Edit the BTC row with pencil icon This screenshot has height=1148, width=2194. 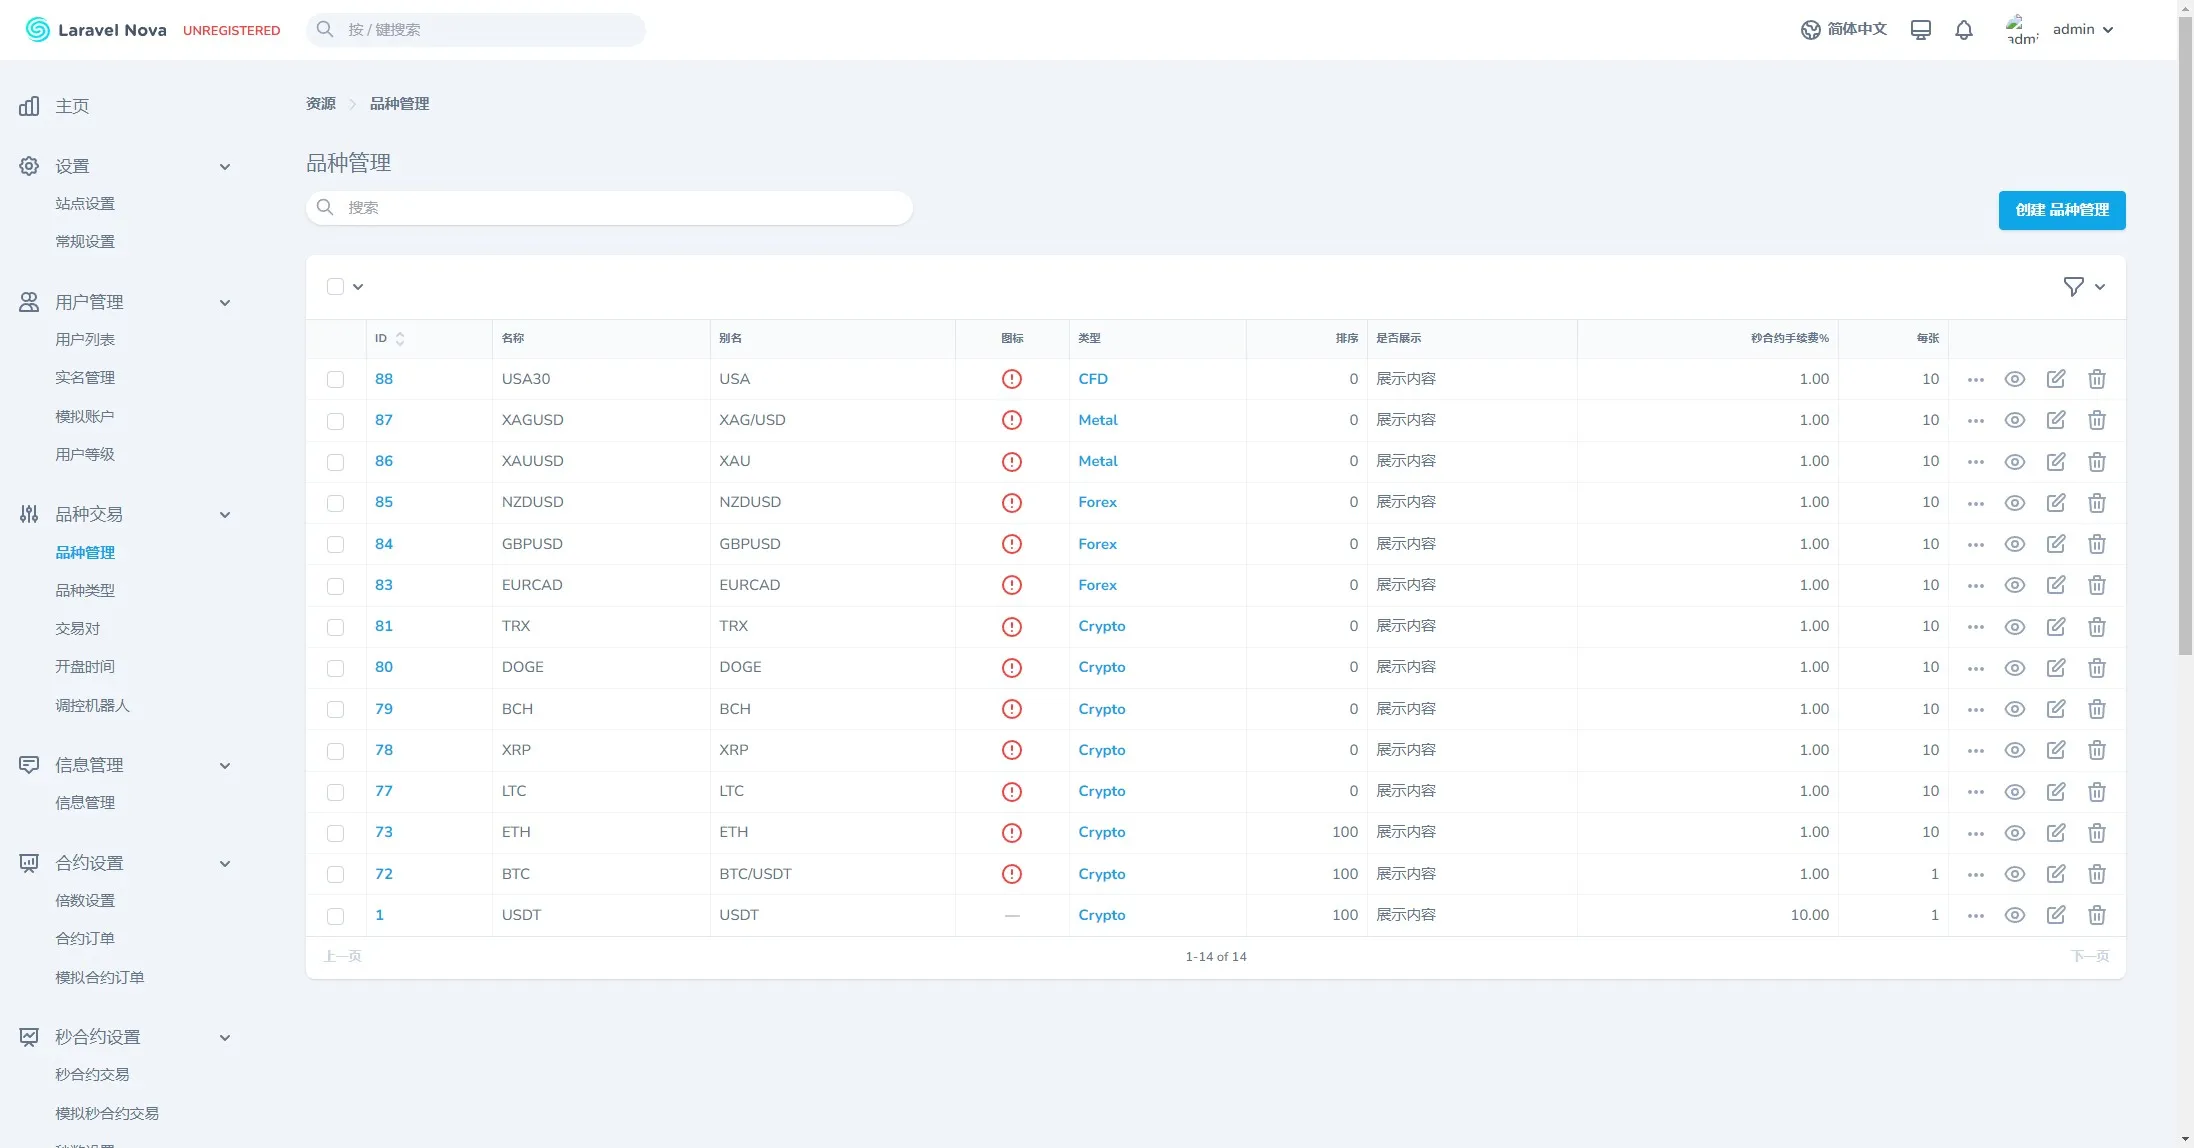pos(2056,874)
